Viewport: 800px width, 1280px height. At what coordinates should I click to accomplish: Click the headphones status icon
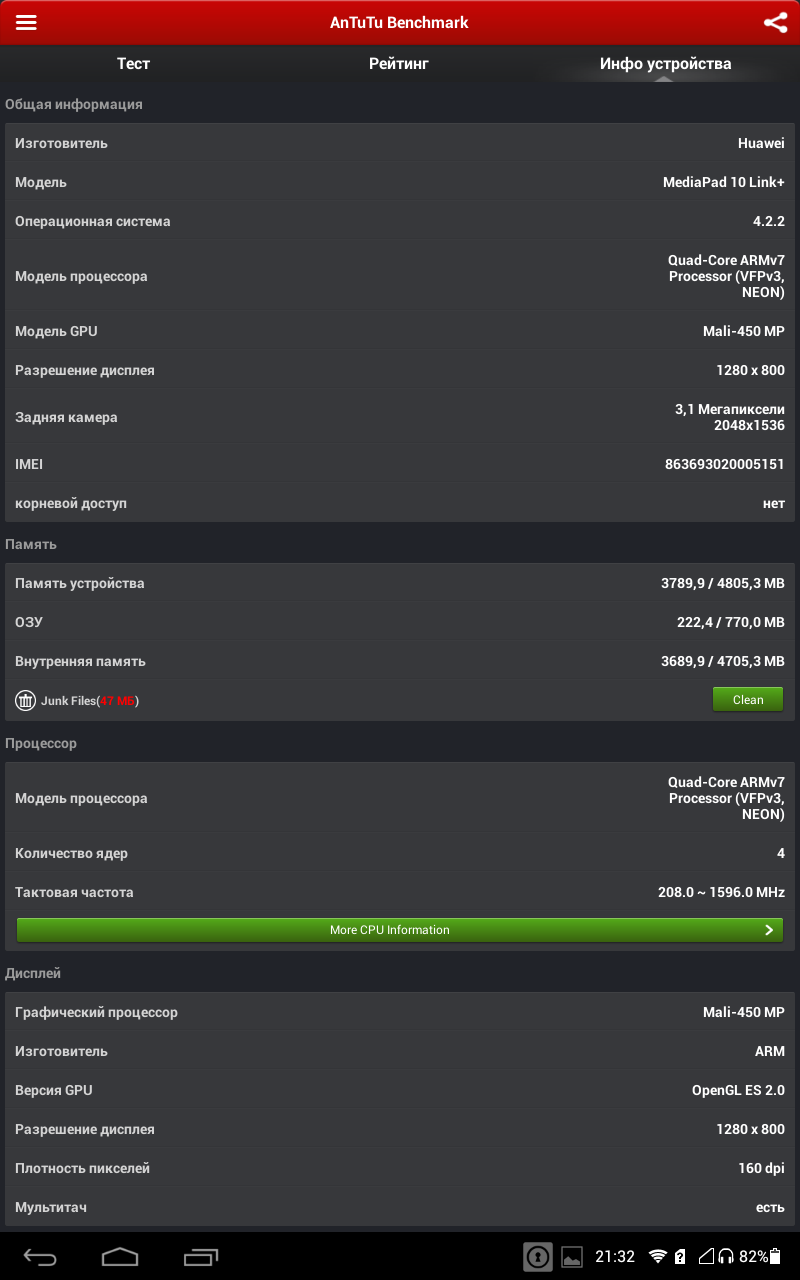pyautogui.click(x=727, y=1257)
